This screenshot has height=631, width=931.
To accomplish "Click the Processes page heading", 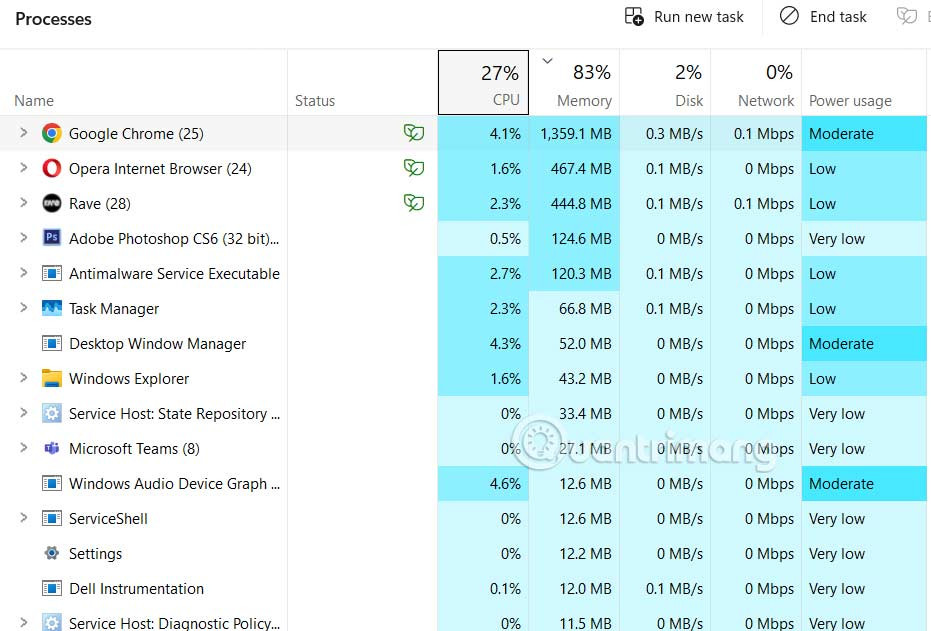I will [53, 18].
